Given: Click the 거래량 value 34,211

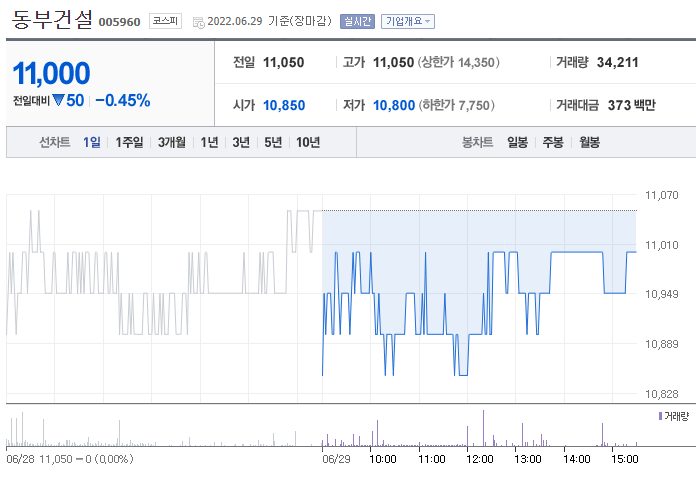Looking at the screenshot, I should [x=617, y=62].
